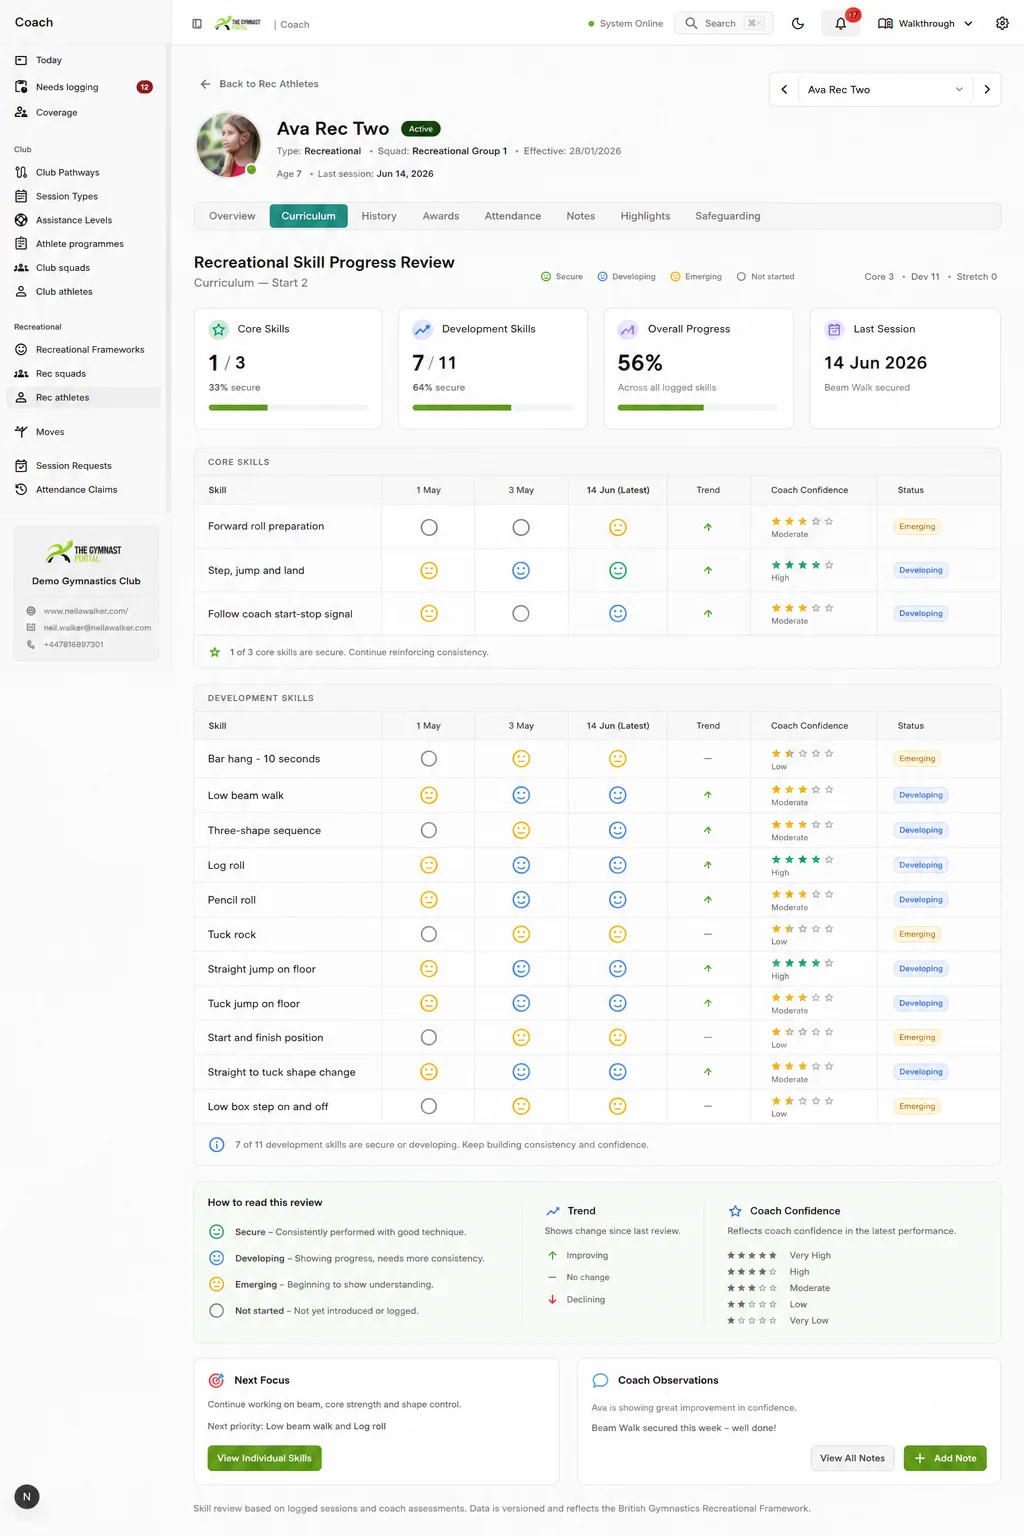Switch to the Attendance tab
This screenshot has height=1536, width=1024.
513,216
